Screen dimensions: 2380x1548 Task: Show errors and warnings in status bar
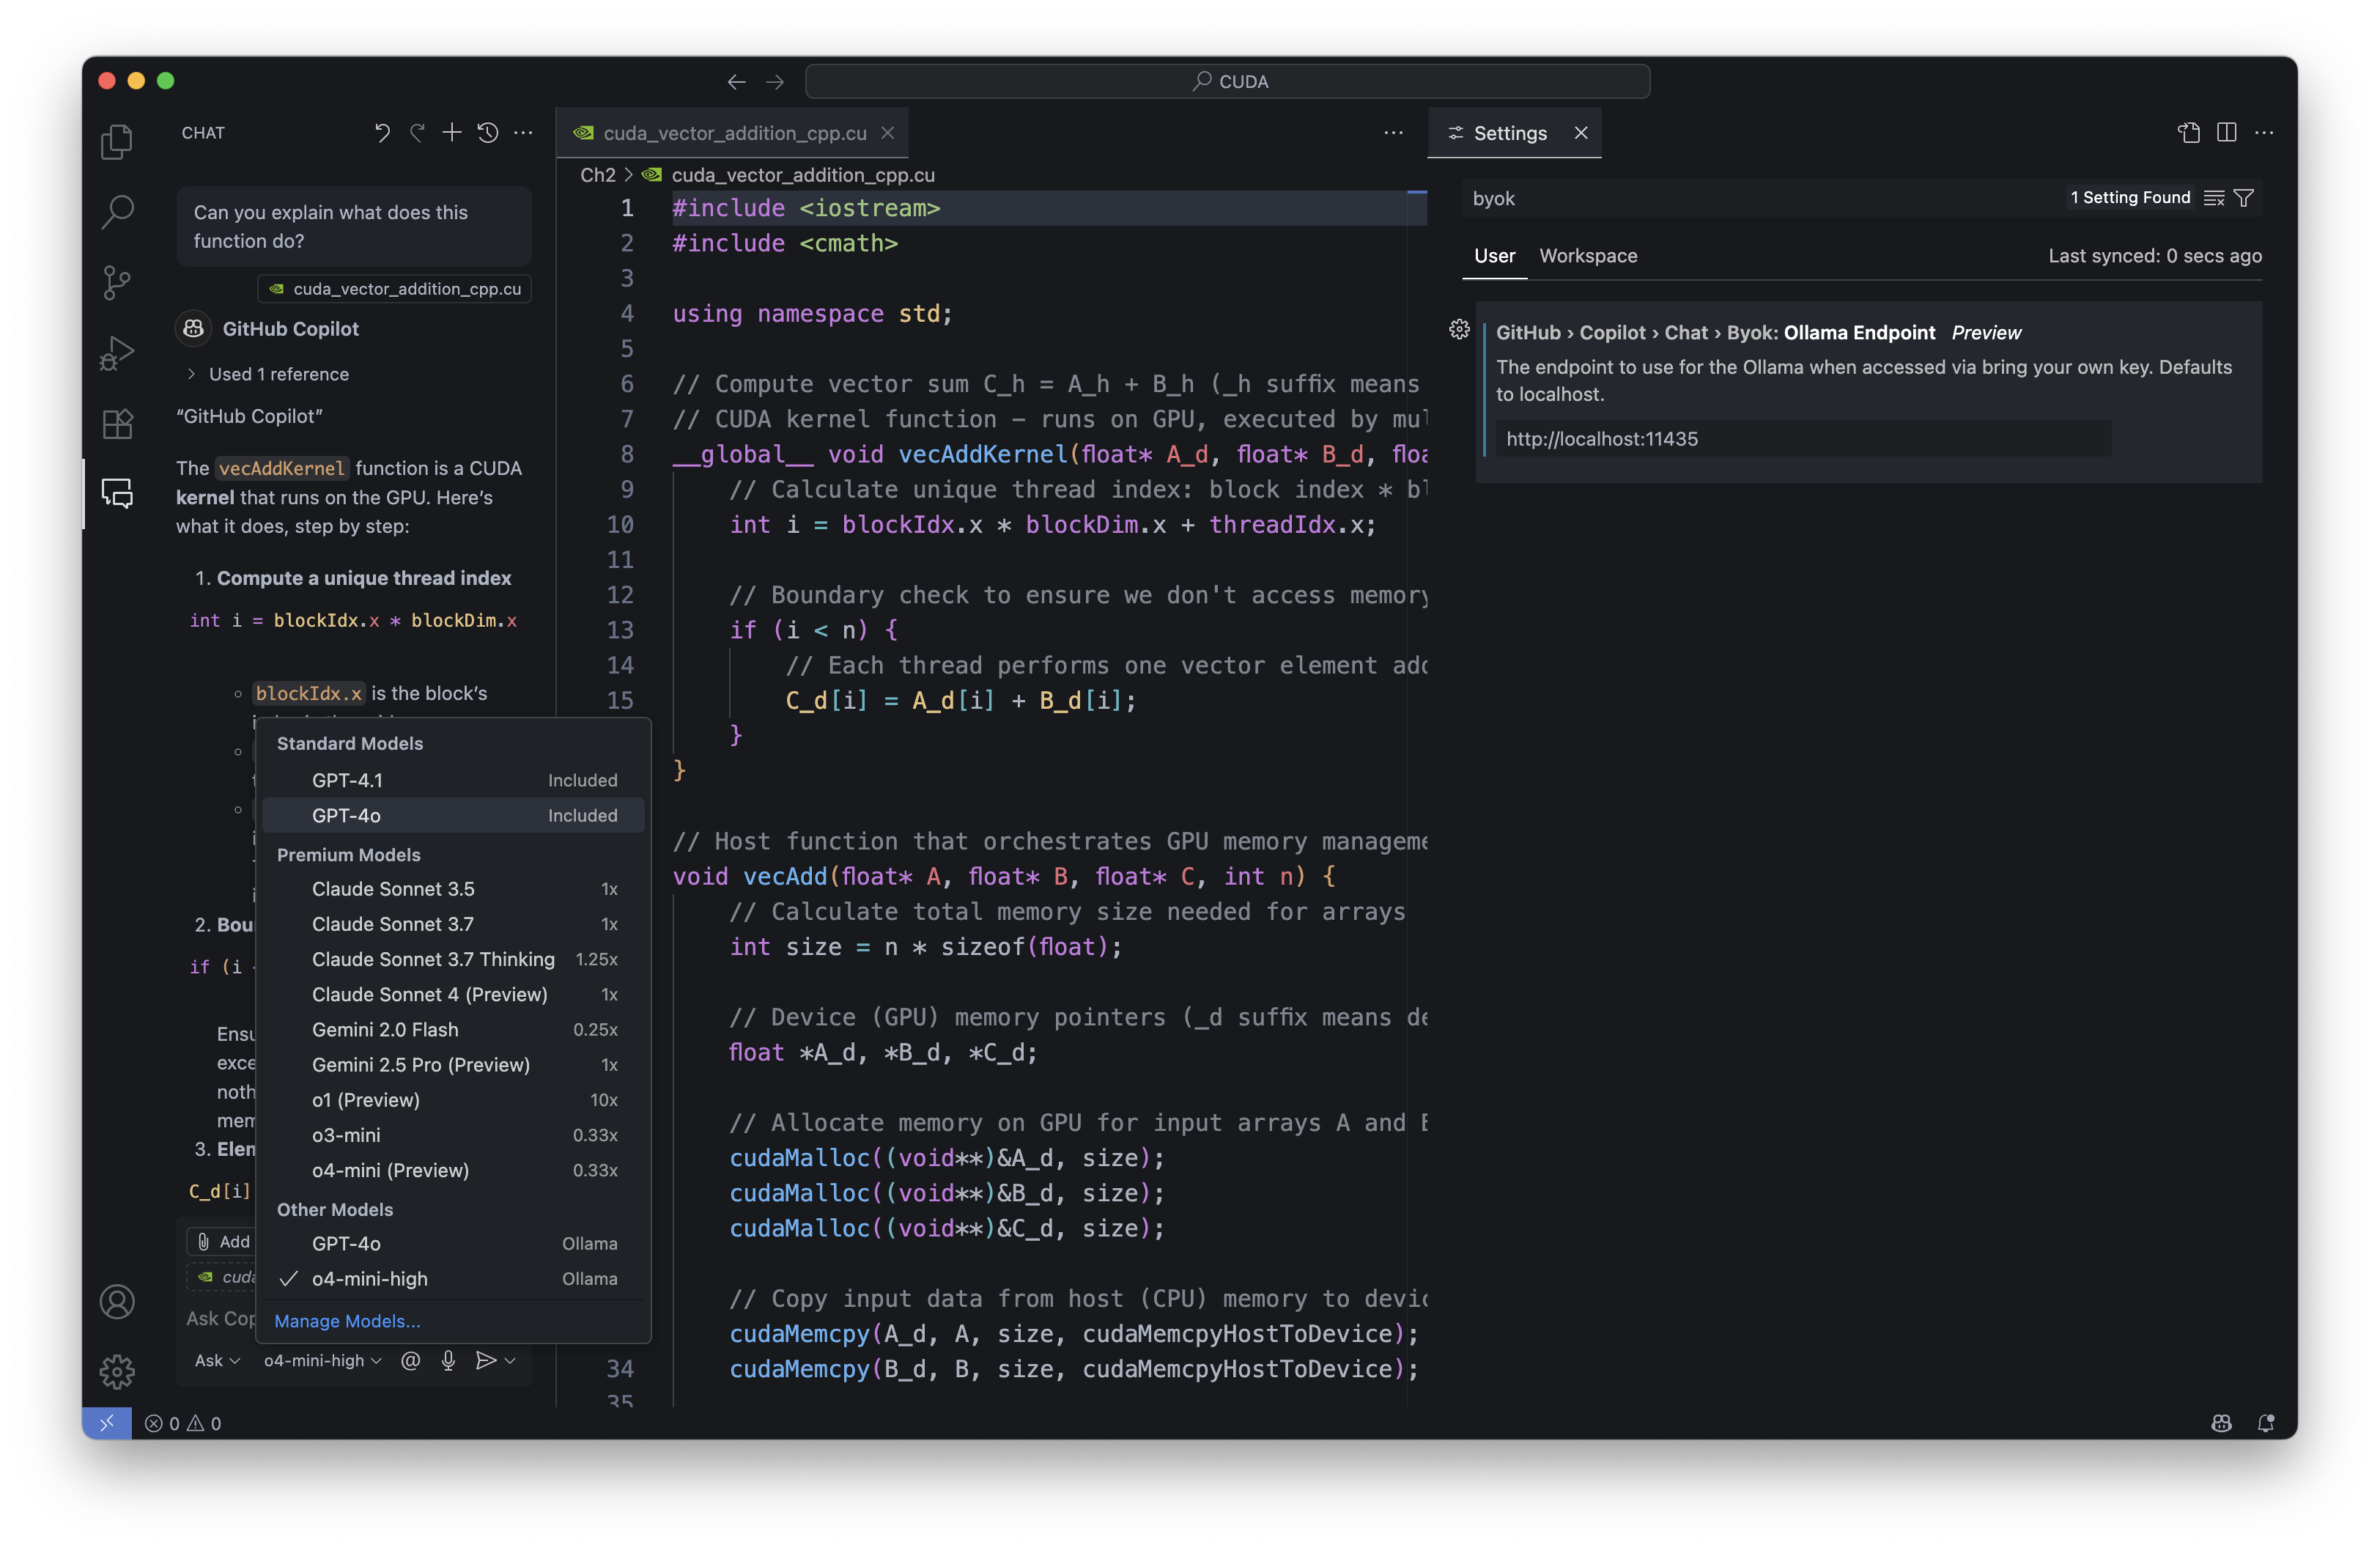click(x=183, y=1423)
